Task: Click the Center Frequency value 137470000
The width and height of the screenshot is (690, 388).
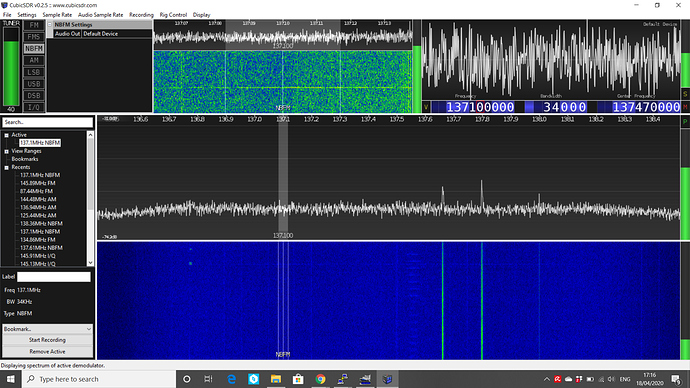Action: 646,107
